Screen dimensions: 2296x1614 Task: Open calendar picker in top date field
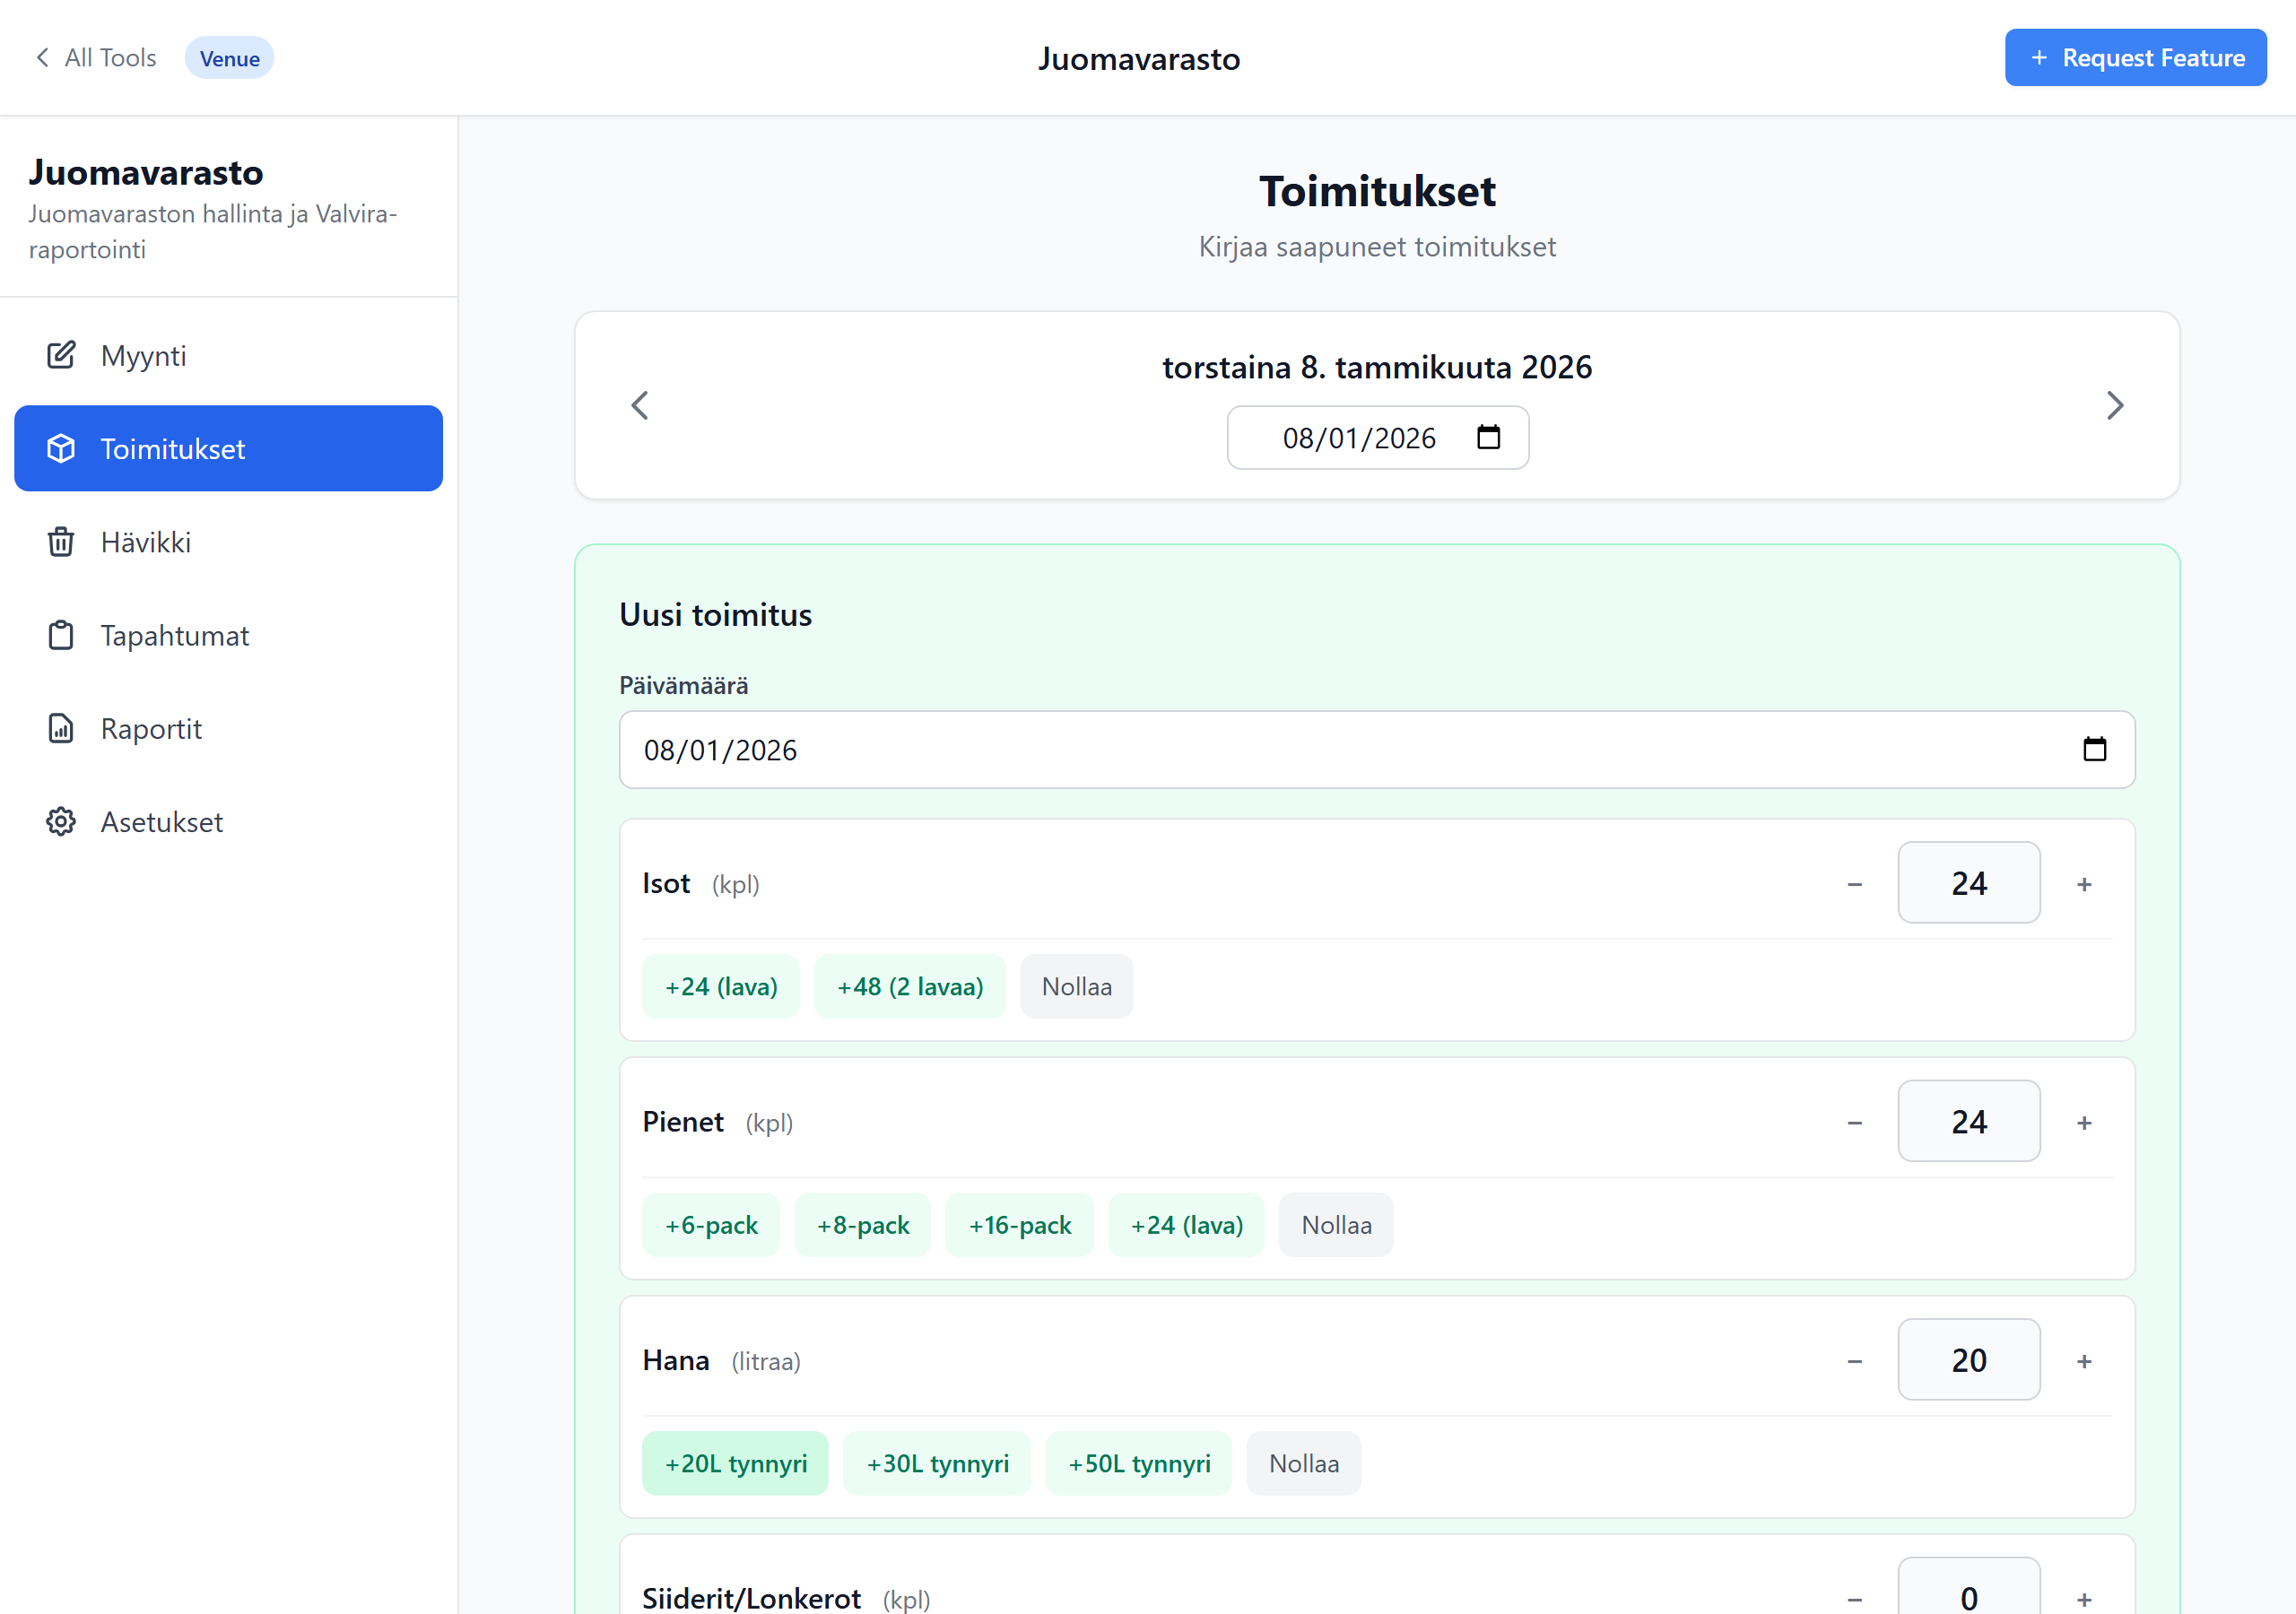[1488, 437]
